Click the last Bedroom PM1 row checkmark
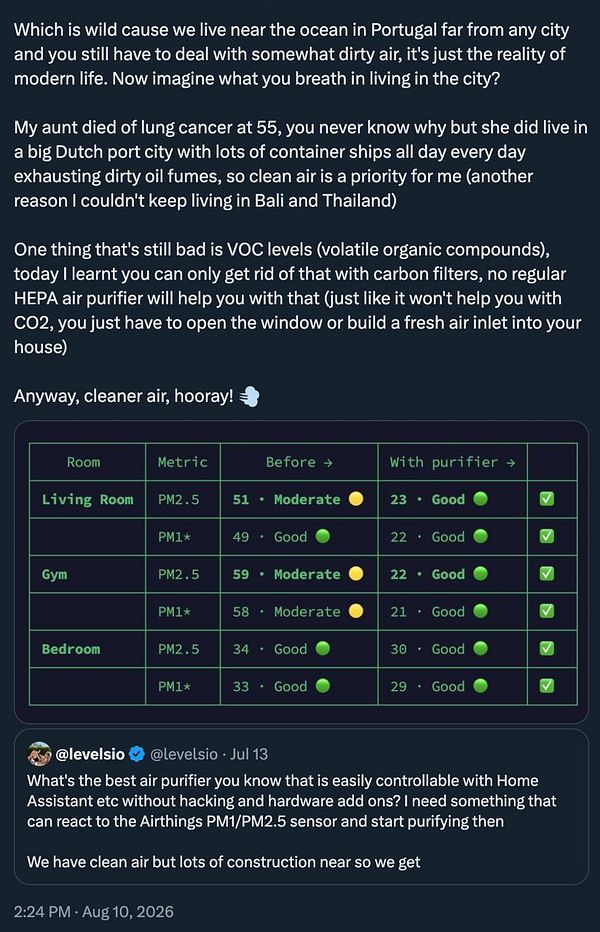The image size is (600, 932). click(x=546, y=686)
